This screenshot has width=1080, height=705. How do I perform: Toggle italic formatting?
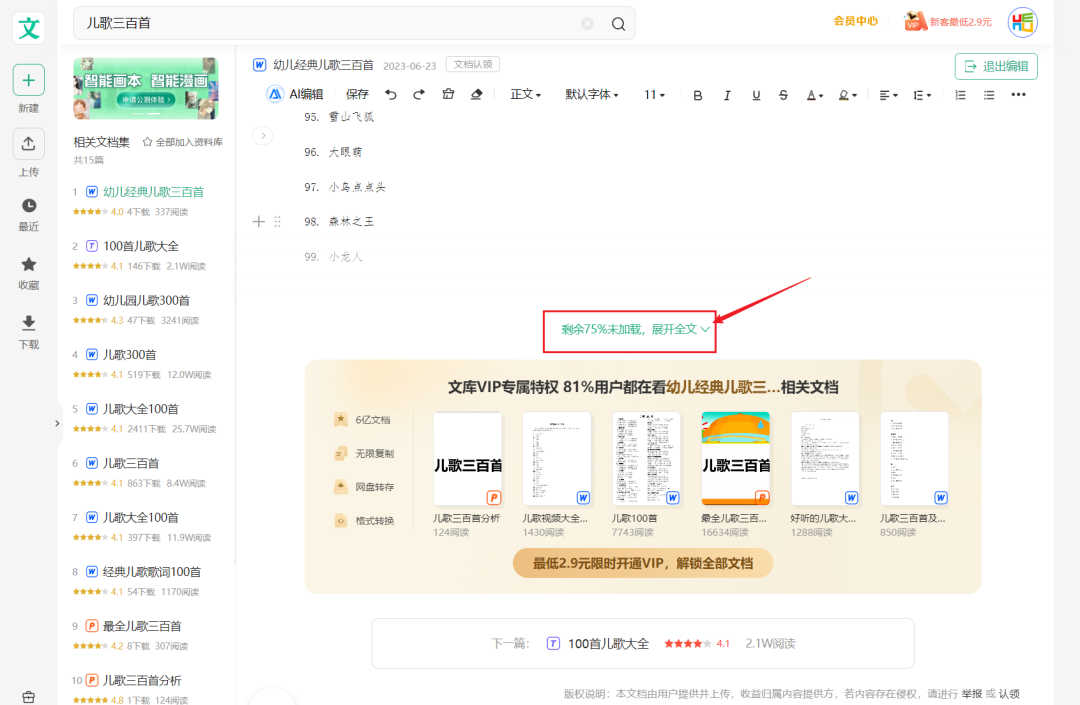727,95
